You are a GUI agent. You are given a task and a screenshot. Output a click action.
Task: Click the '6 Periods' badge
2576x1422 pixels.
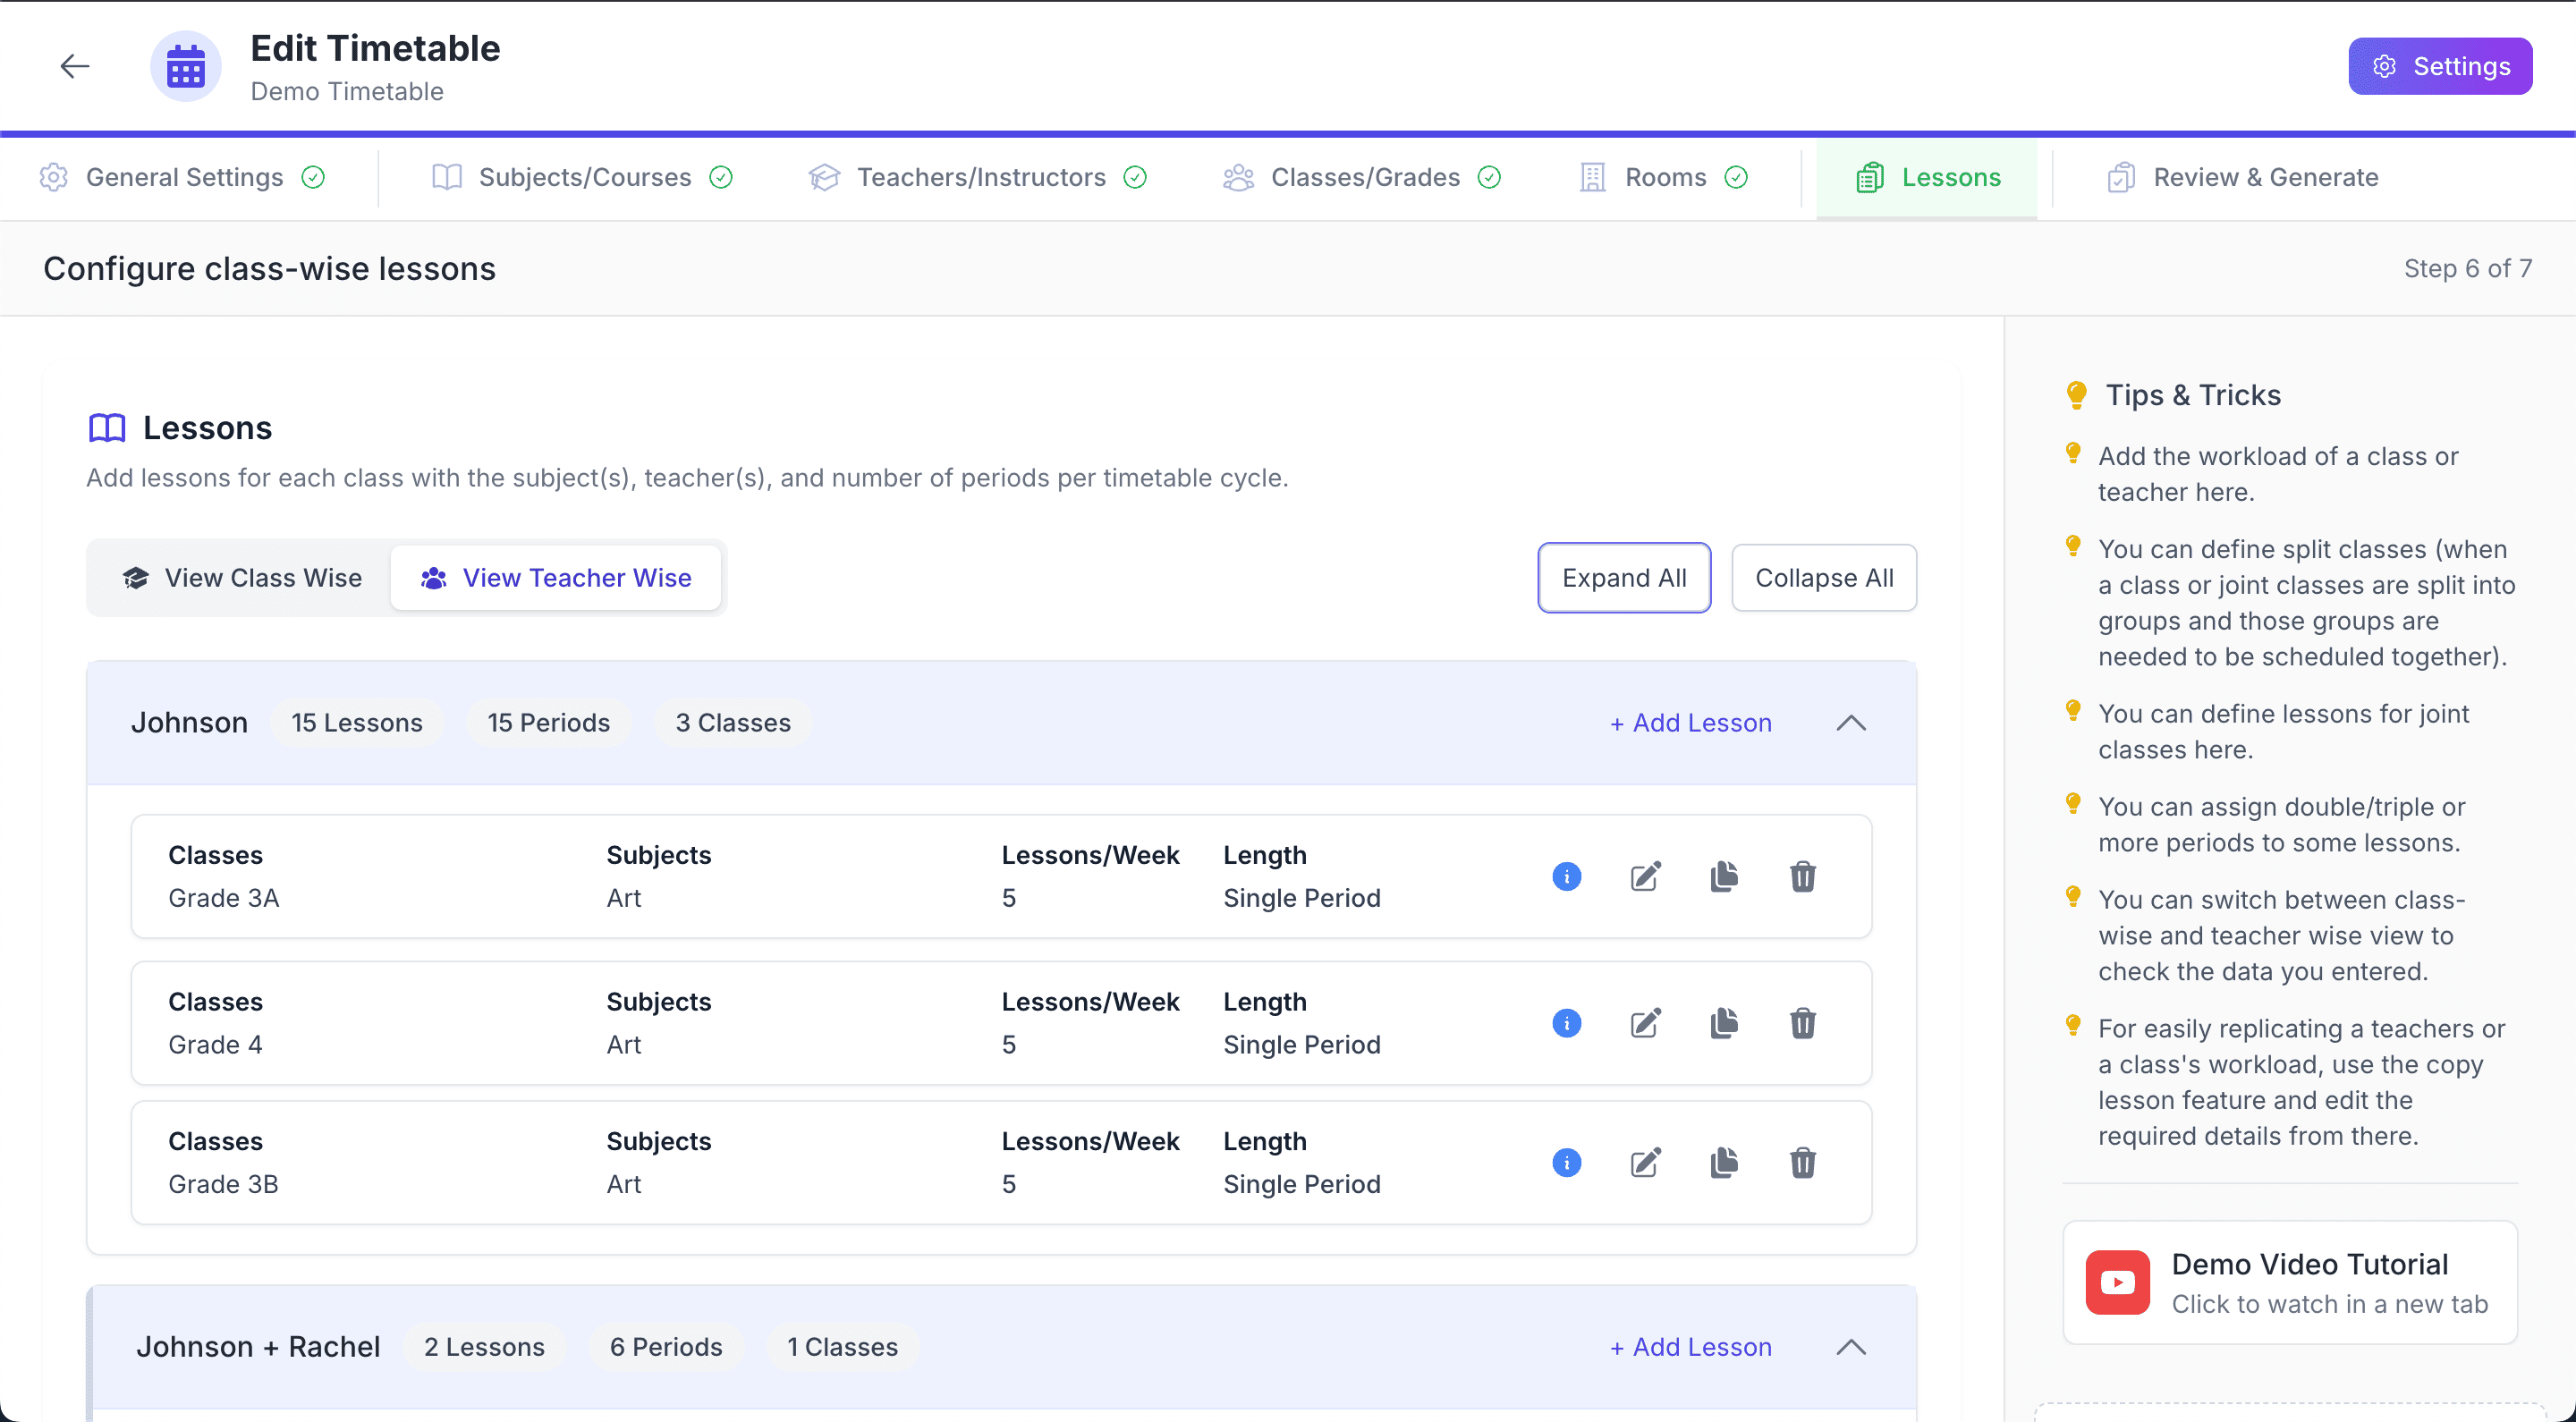point(666,1347)
